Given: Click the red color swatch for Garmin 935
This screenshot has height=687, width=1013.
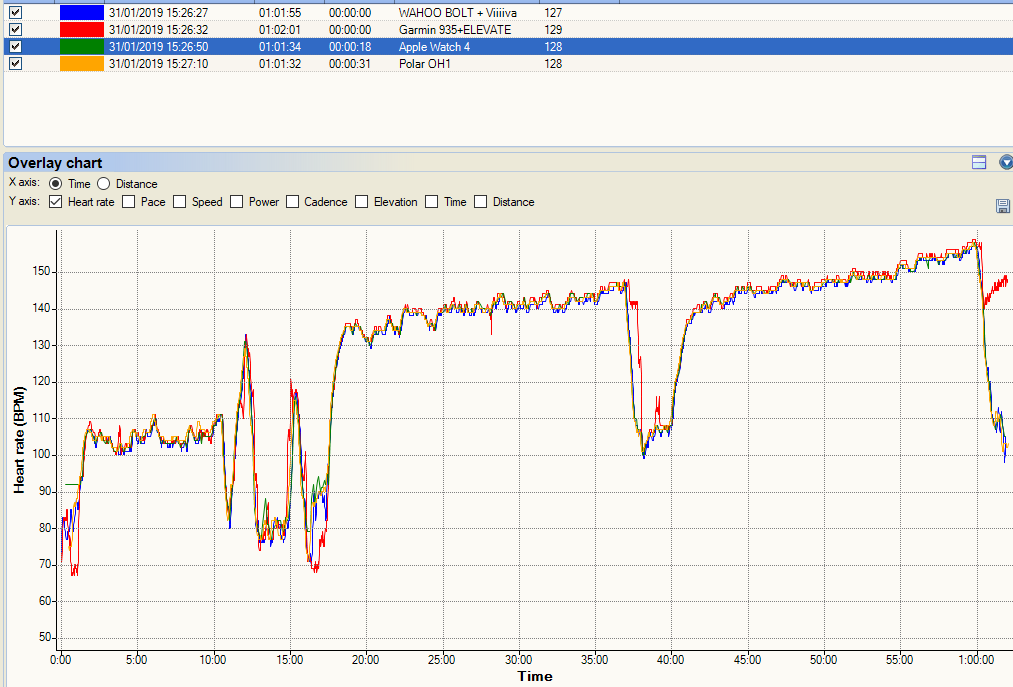Looking at the screenshot, I should [82, 30].
